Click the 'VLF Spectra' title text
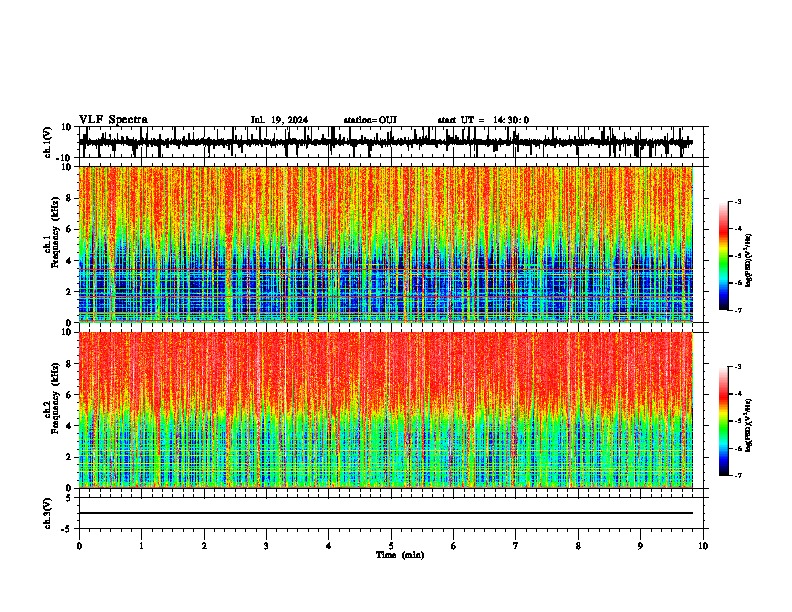Screen dimensions: 792x612 (113, 120)
